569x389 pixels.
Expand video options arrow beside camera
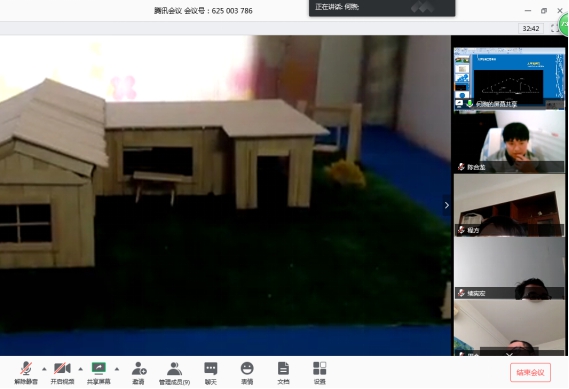coord(81,369)
